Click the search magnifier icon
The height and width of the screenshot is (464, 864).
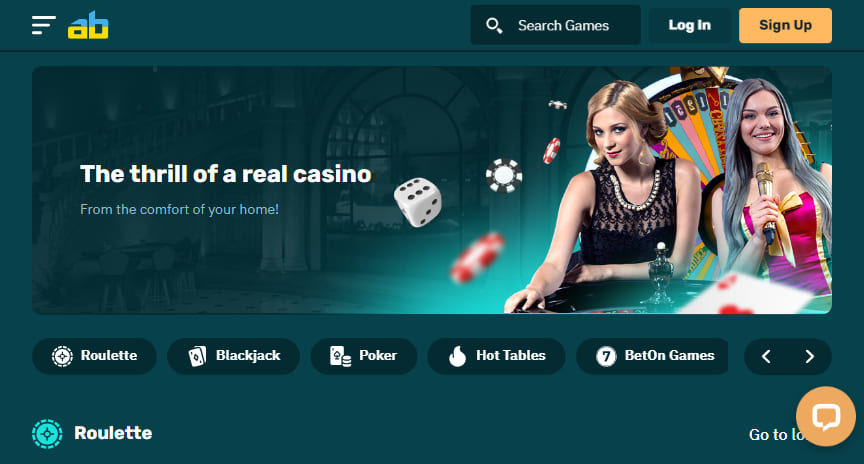[x=494, y=25]
